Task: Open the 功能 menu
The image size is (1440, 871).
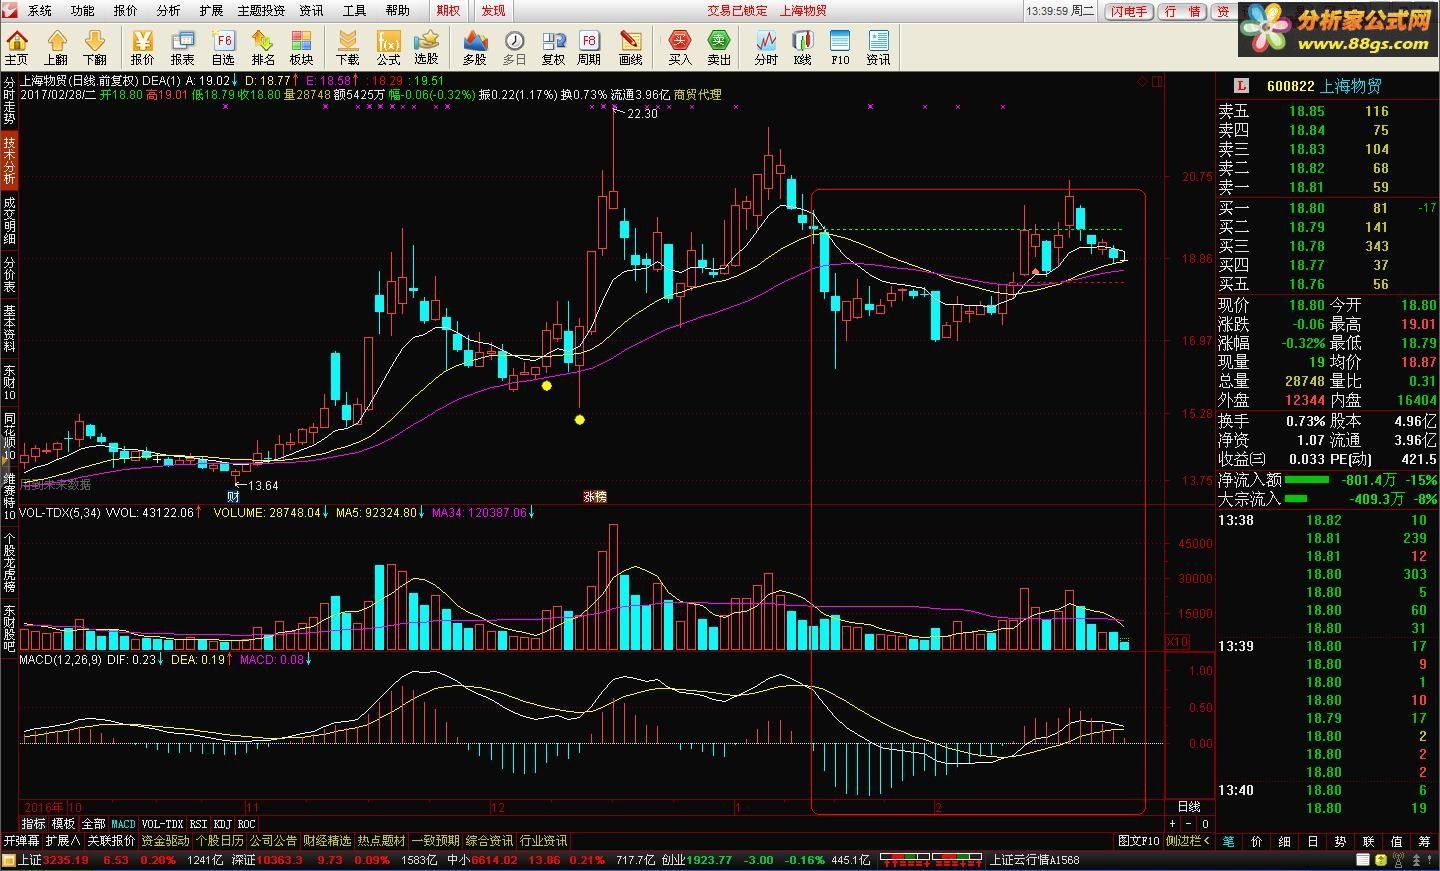Action: pyautogui.click(x=83, y=11)
